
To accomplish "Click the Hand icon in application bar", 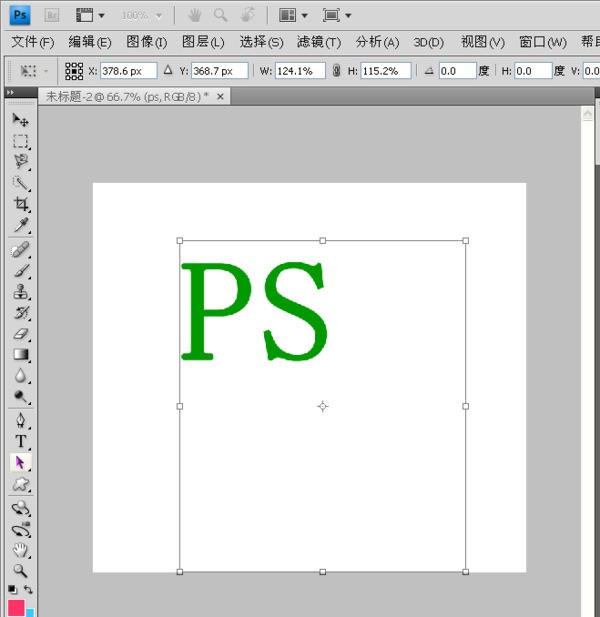I will click(x=194, y=15).
